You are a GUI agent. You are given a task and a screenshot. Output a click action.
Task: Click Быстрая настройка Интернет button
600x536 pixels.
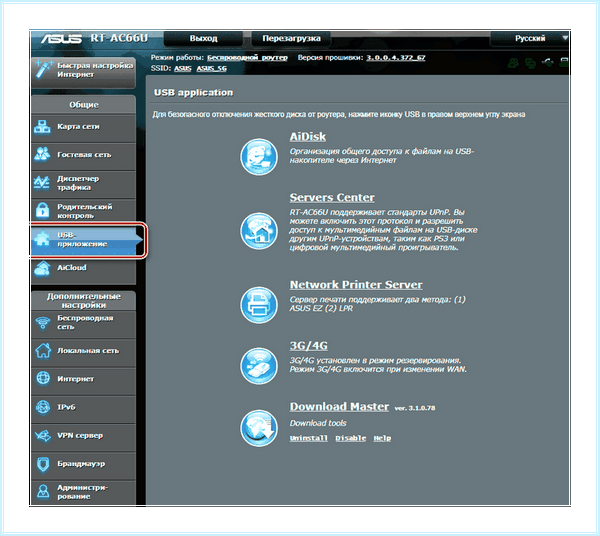83,71
